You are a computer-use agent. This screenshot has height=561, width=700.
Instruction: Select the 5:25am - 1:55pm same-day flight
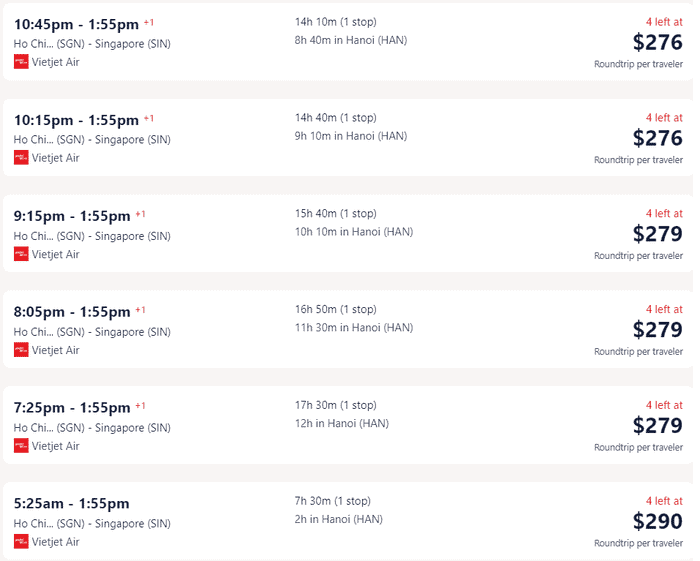(x=347, y=520)
